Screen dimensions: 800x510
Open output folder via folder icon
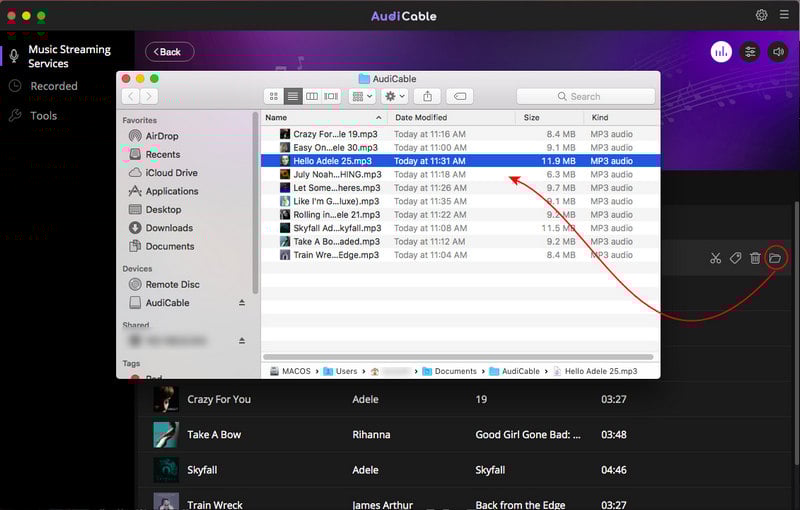[775, 259]
